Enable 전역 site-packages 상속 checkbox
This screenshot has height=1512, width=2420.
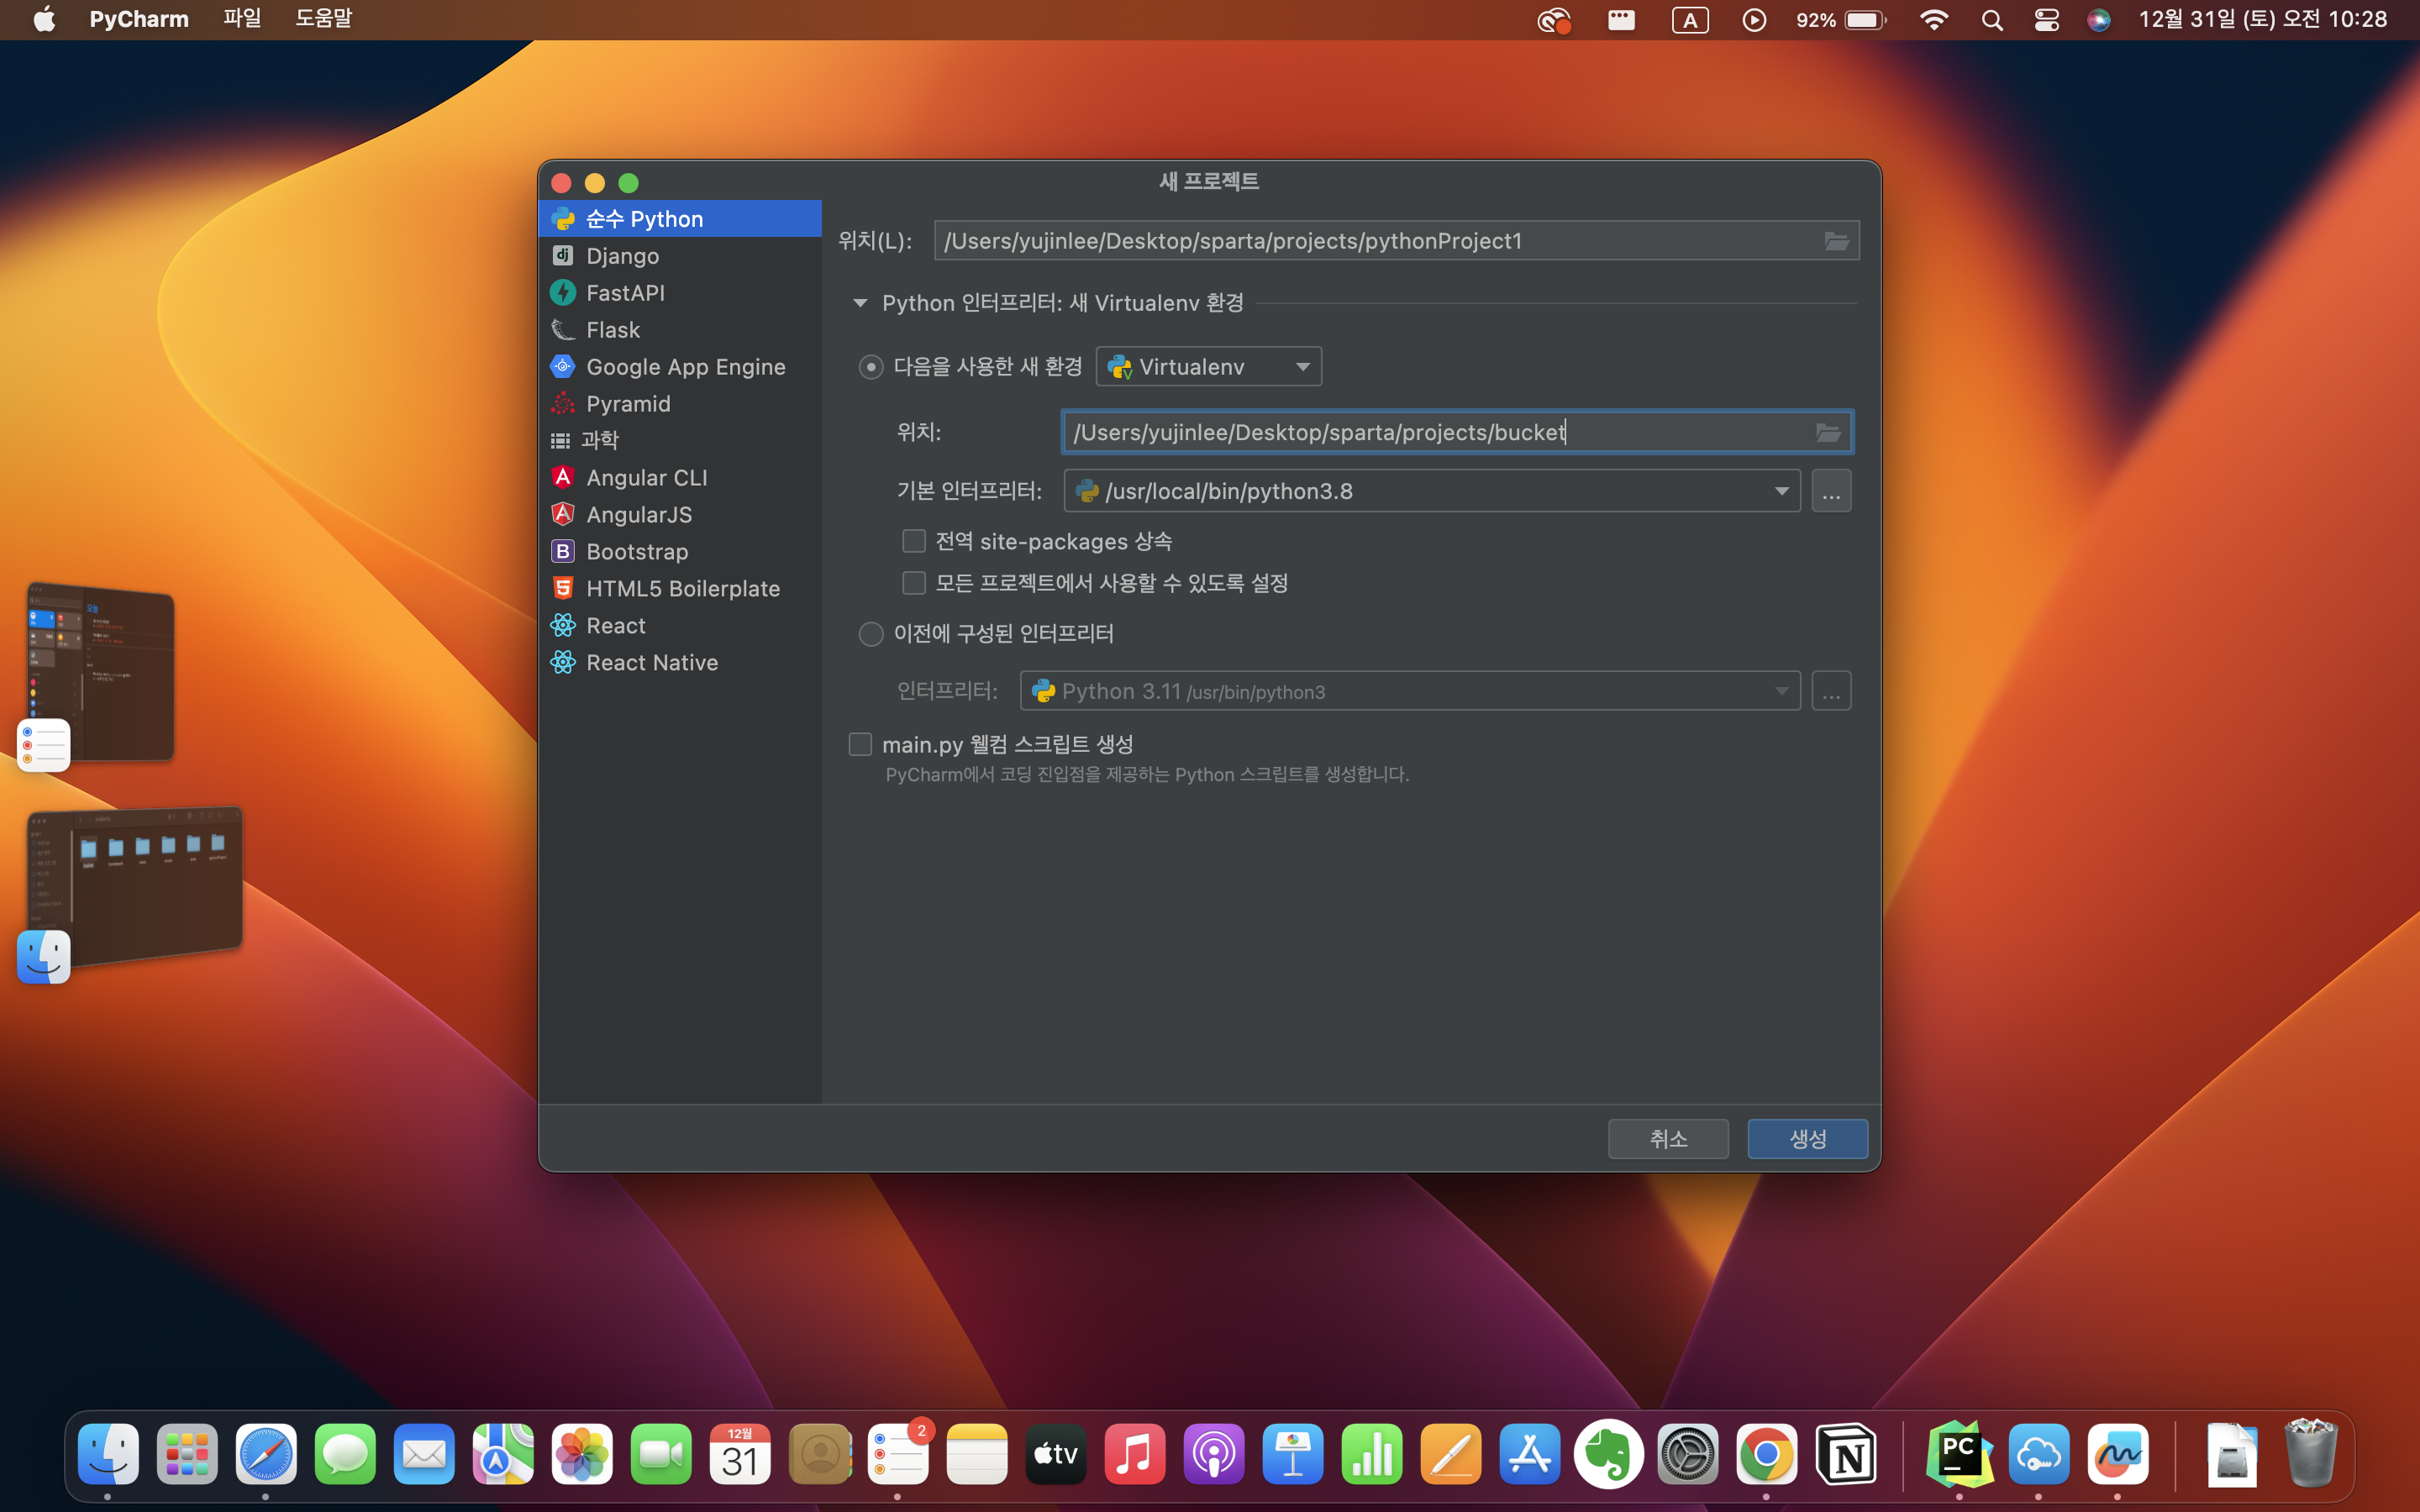[x=914, y=541]
